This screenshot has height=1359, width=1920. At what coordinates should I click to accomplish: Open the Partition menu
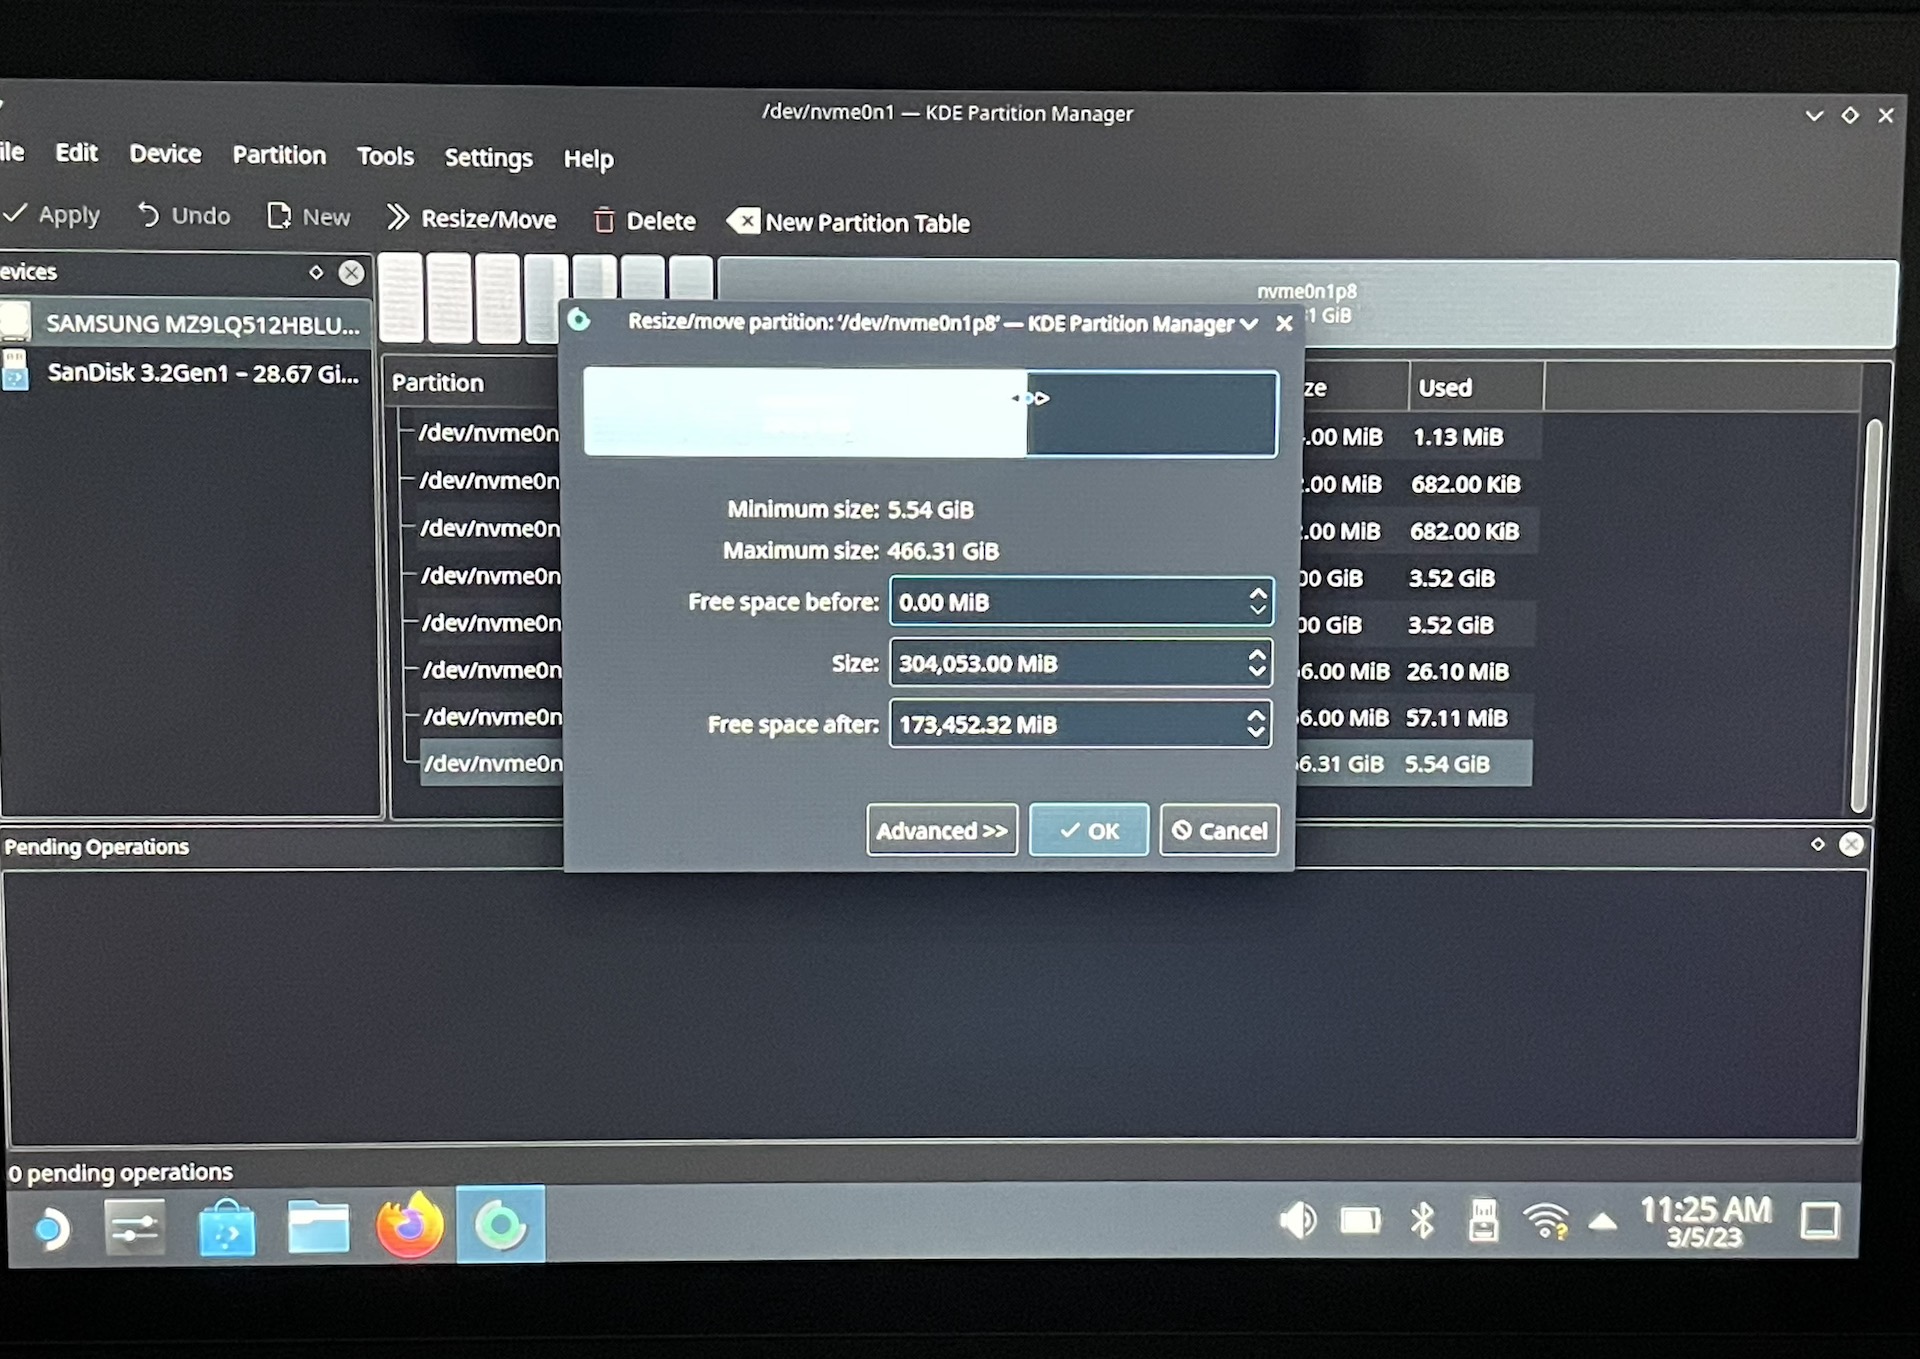point(279,155)
